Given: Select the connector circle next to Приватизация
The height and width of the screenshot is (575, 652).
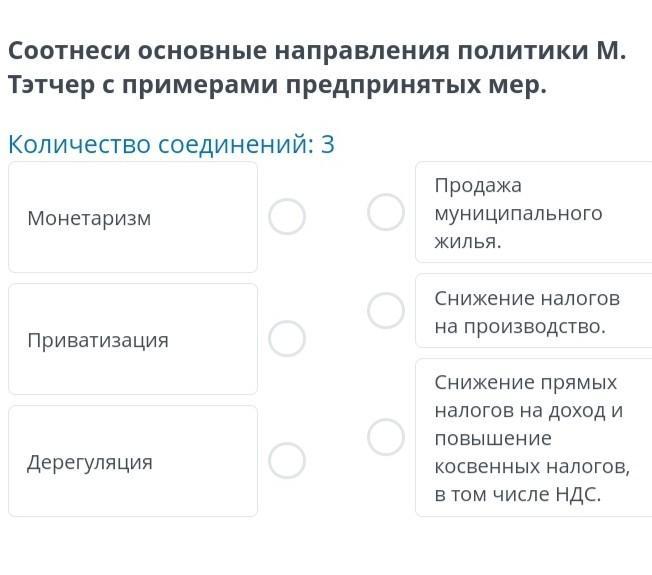Looking at the screenshot, I should 286,338.
